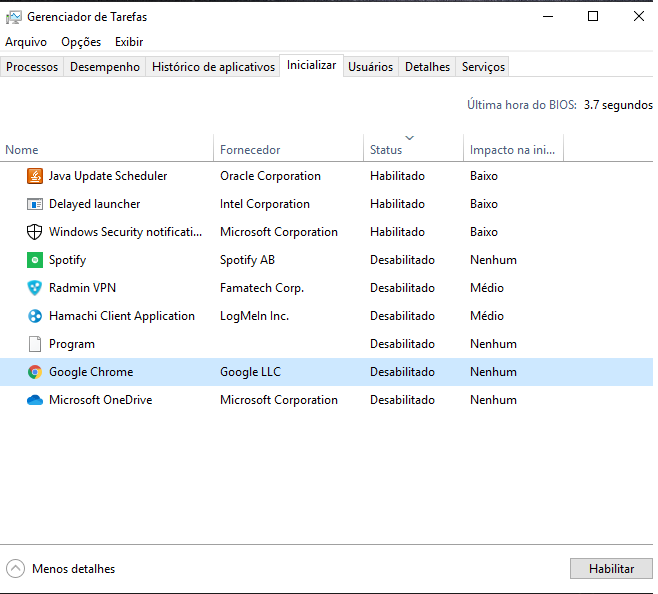Select Windows Security notification row name
658x594 pixels.
point(125,232)
